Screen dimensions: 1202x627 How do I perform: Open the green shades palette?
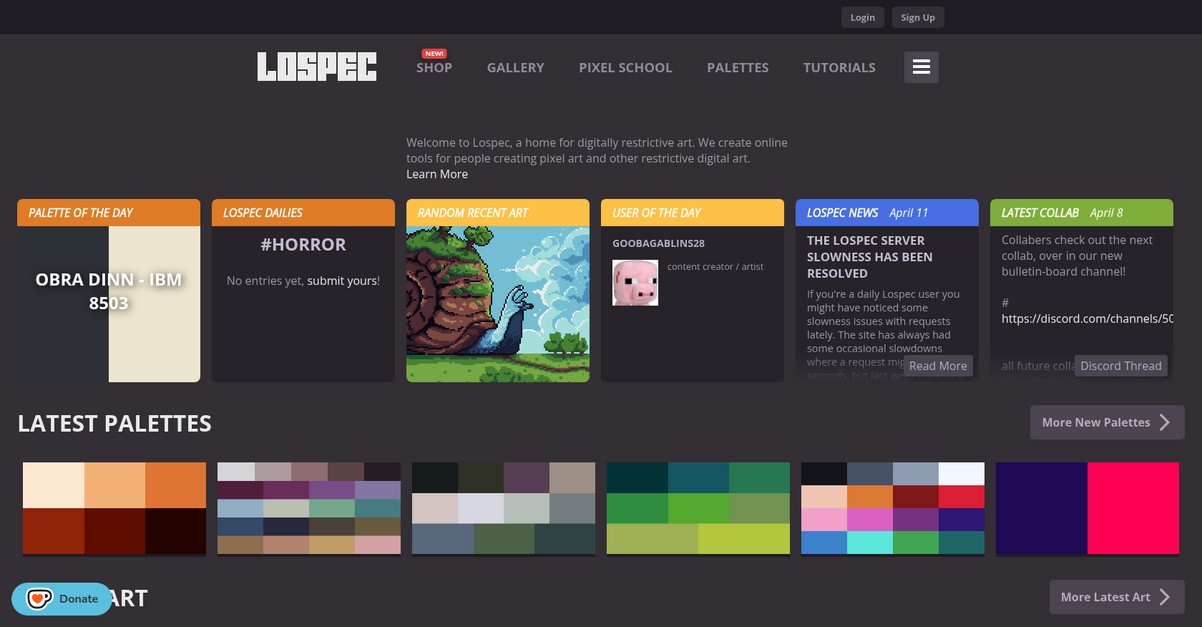[698, 508]
